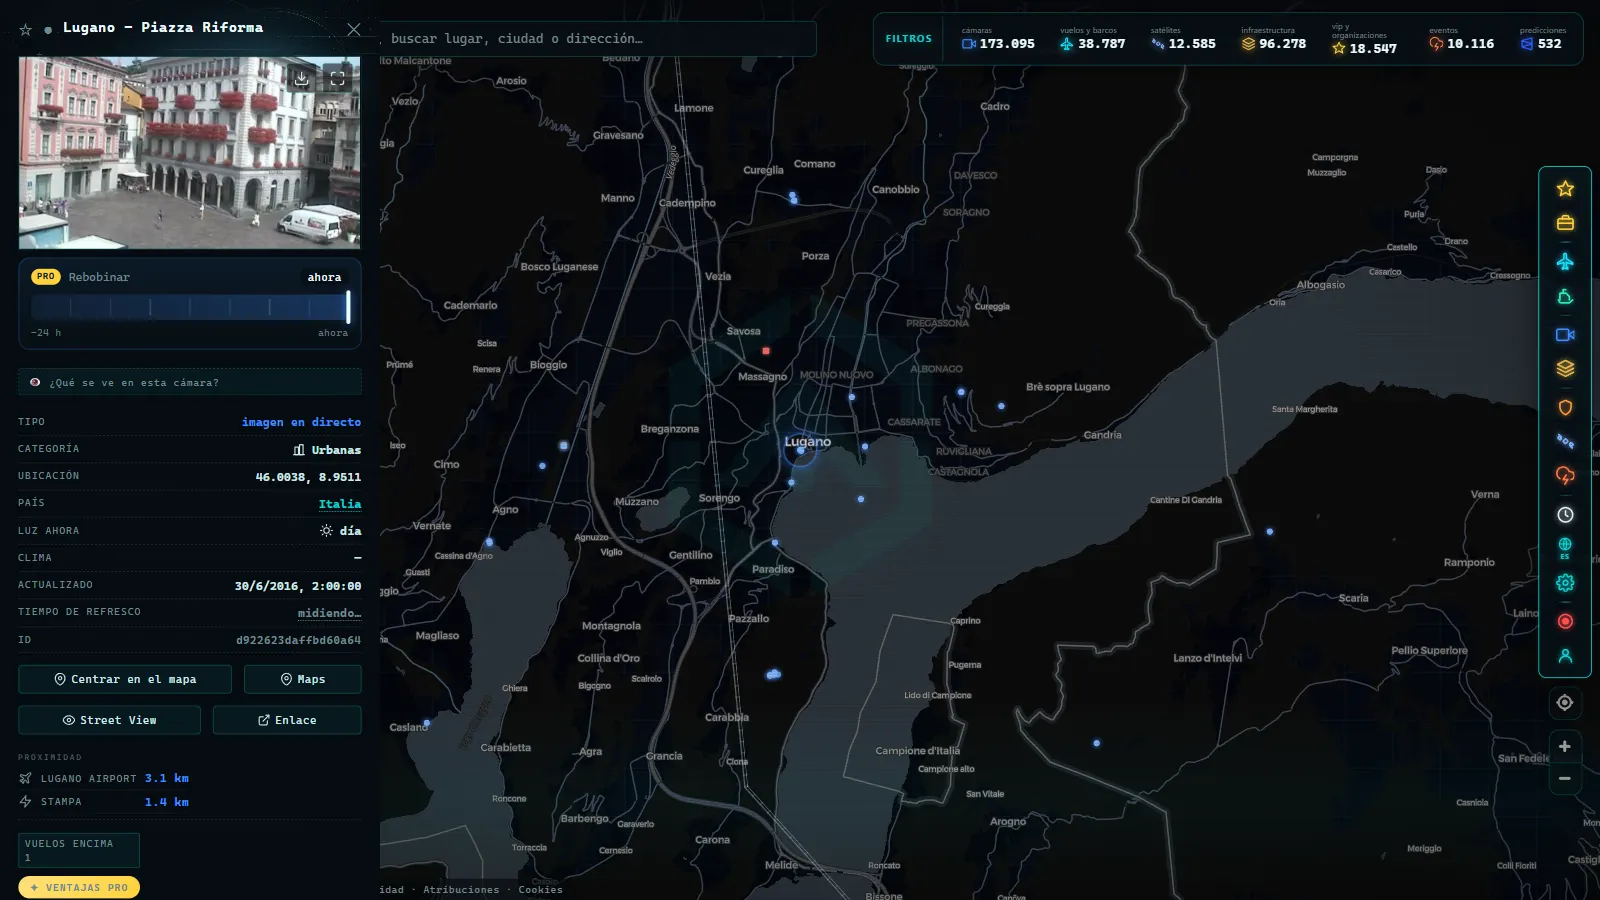Click the briefcase icon in sidebar
Viewport: 1600px width, 900px height.
pos(1565,223)
